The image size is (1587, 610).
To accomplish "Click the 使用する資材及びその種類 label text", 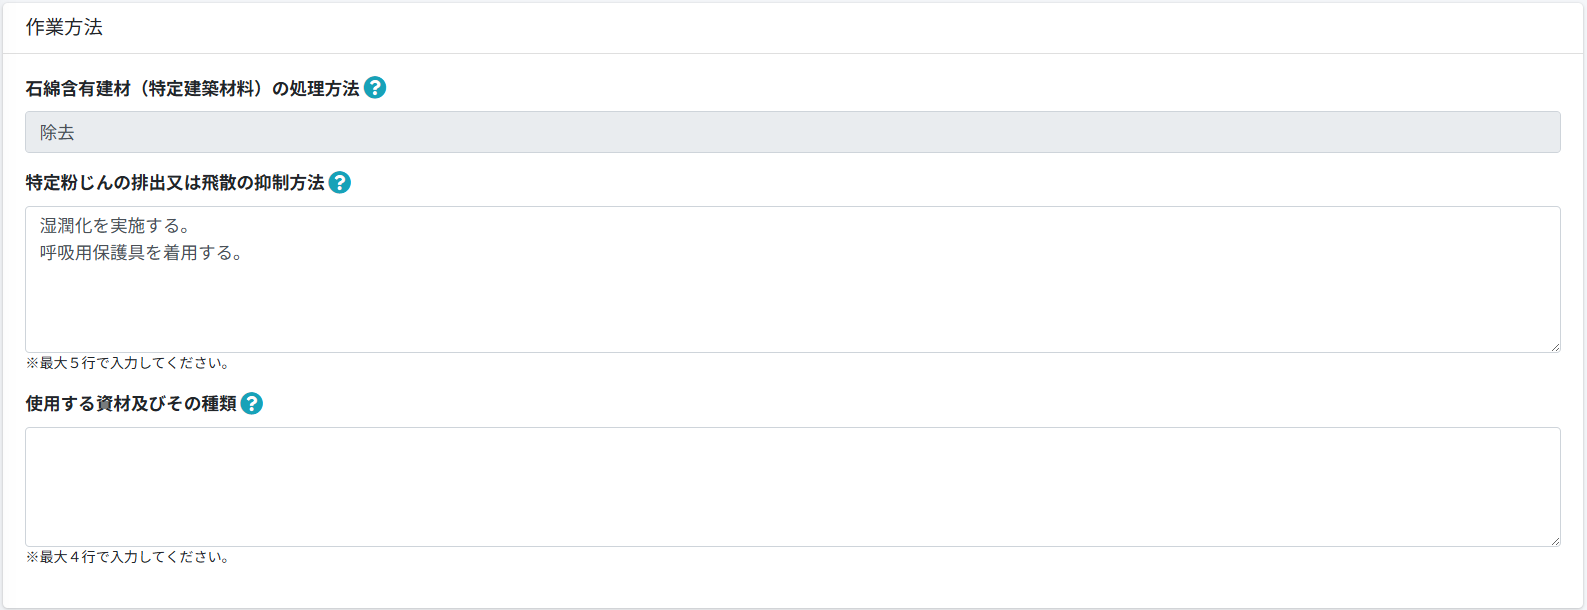I will tap(131, 404).
